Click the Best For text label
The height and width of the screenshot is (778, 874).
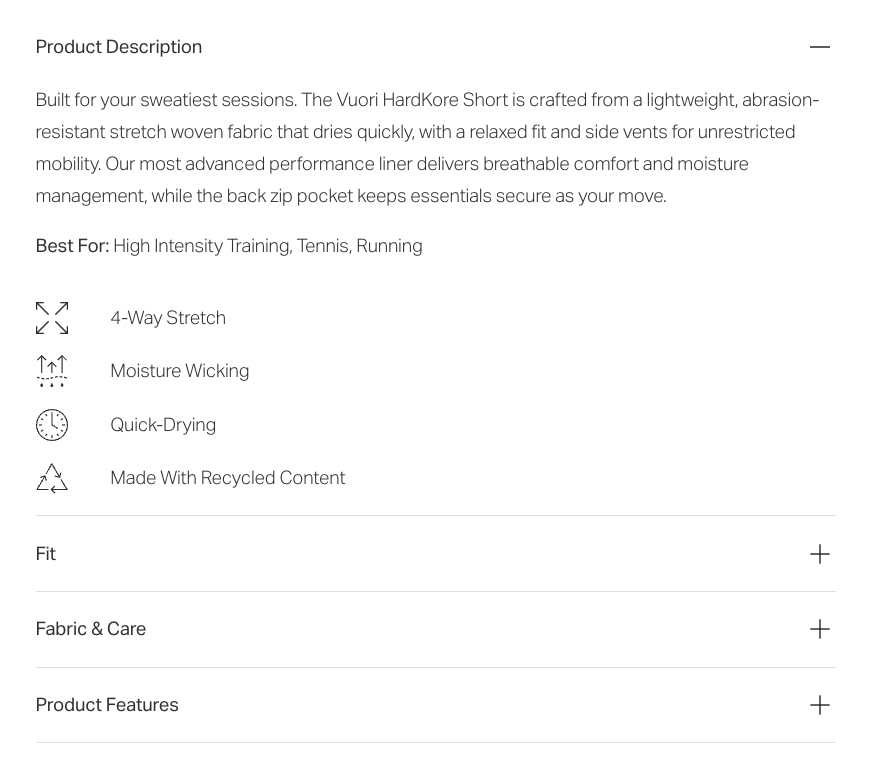pos(71,245)
